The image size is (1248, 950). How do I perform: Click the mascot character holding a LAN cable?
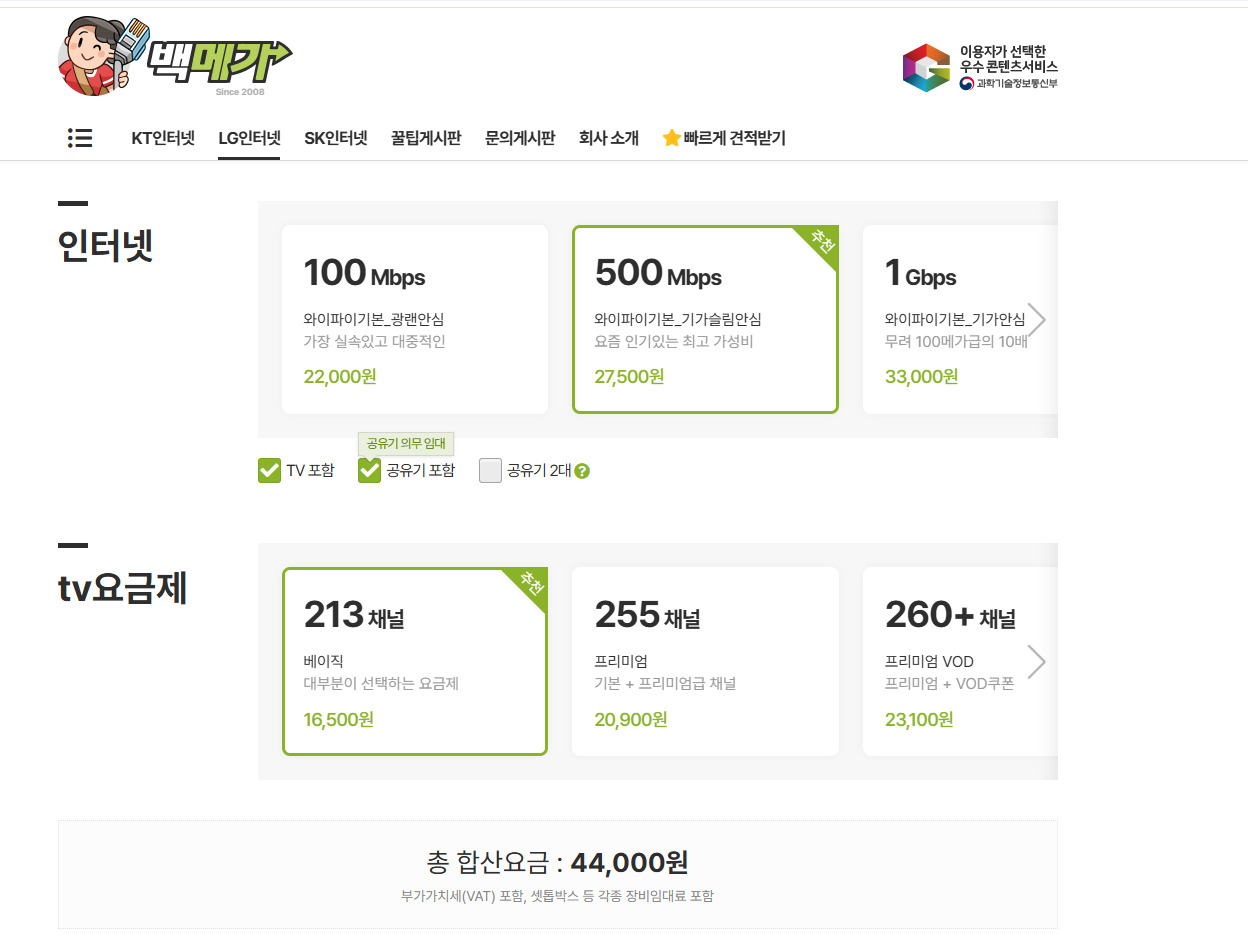100,57
